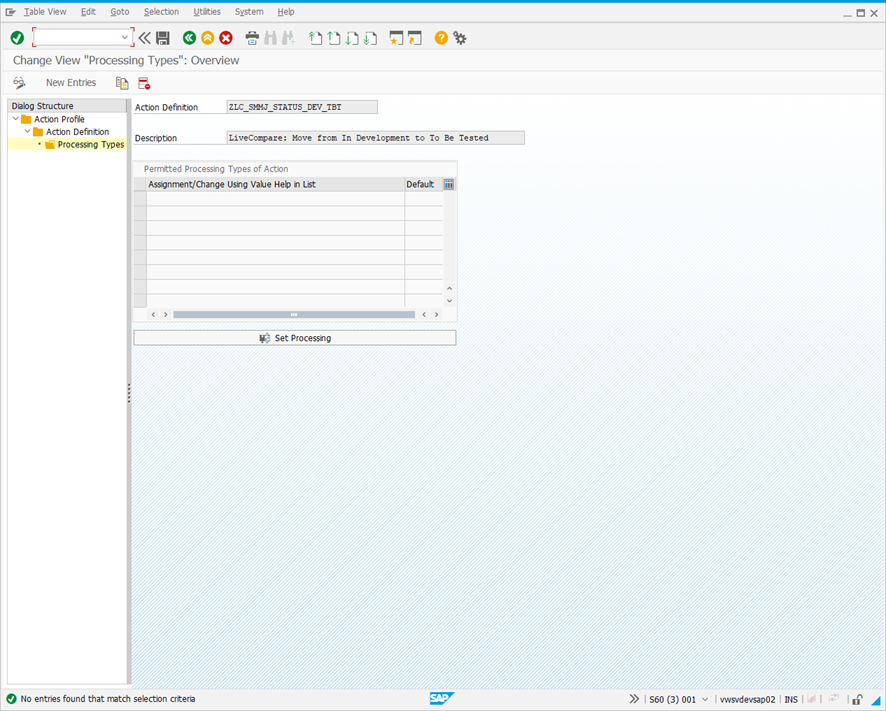Click New Entries button
886x711 pixels.
(x=71, y=83)
